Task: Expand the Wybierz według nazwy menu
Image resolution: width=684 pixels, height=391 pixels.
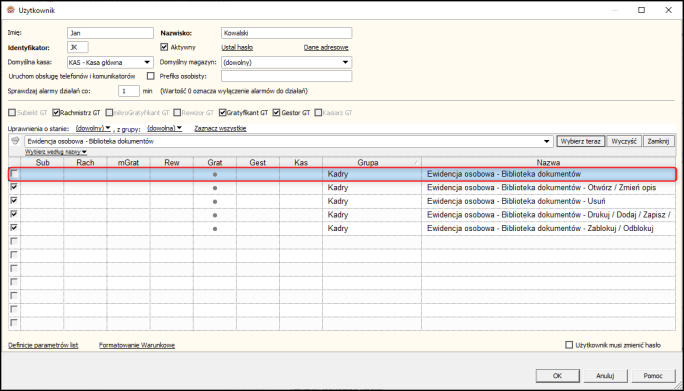Action: (56, 152)
